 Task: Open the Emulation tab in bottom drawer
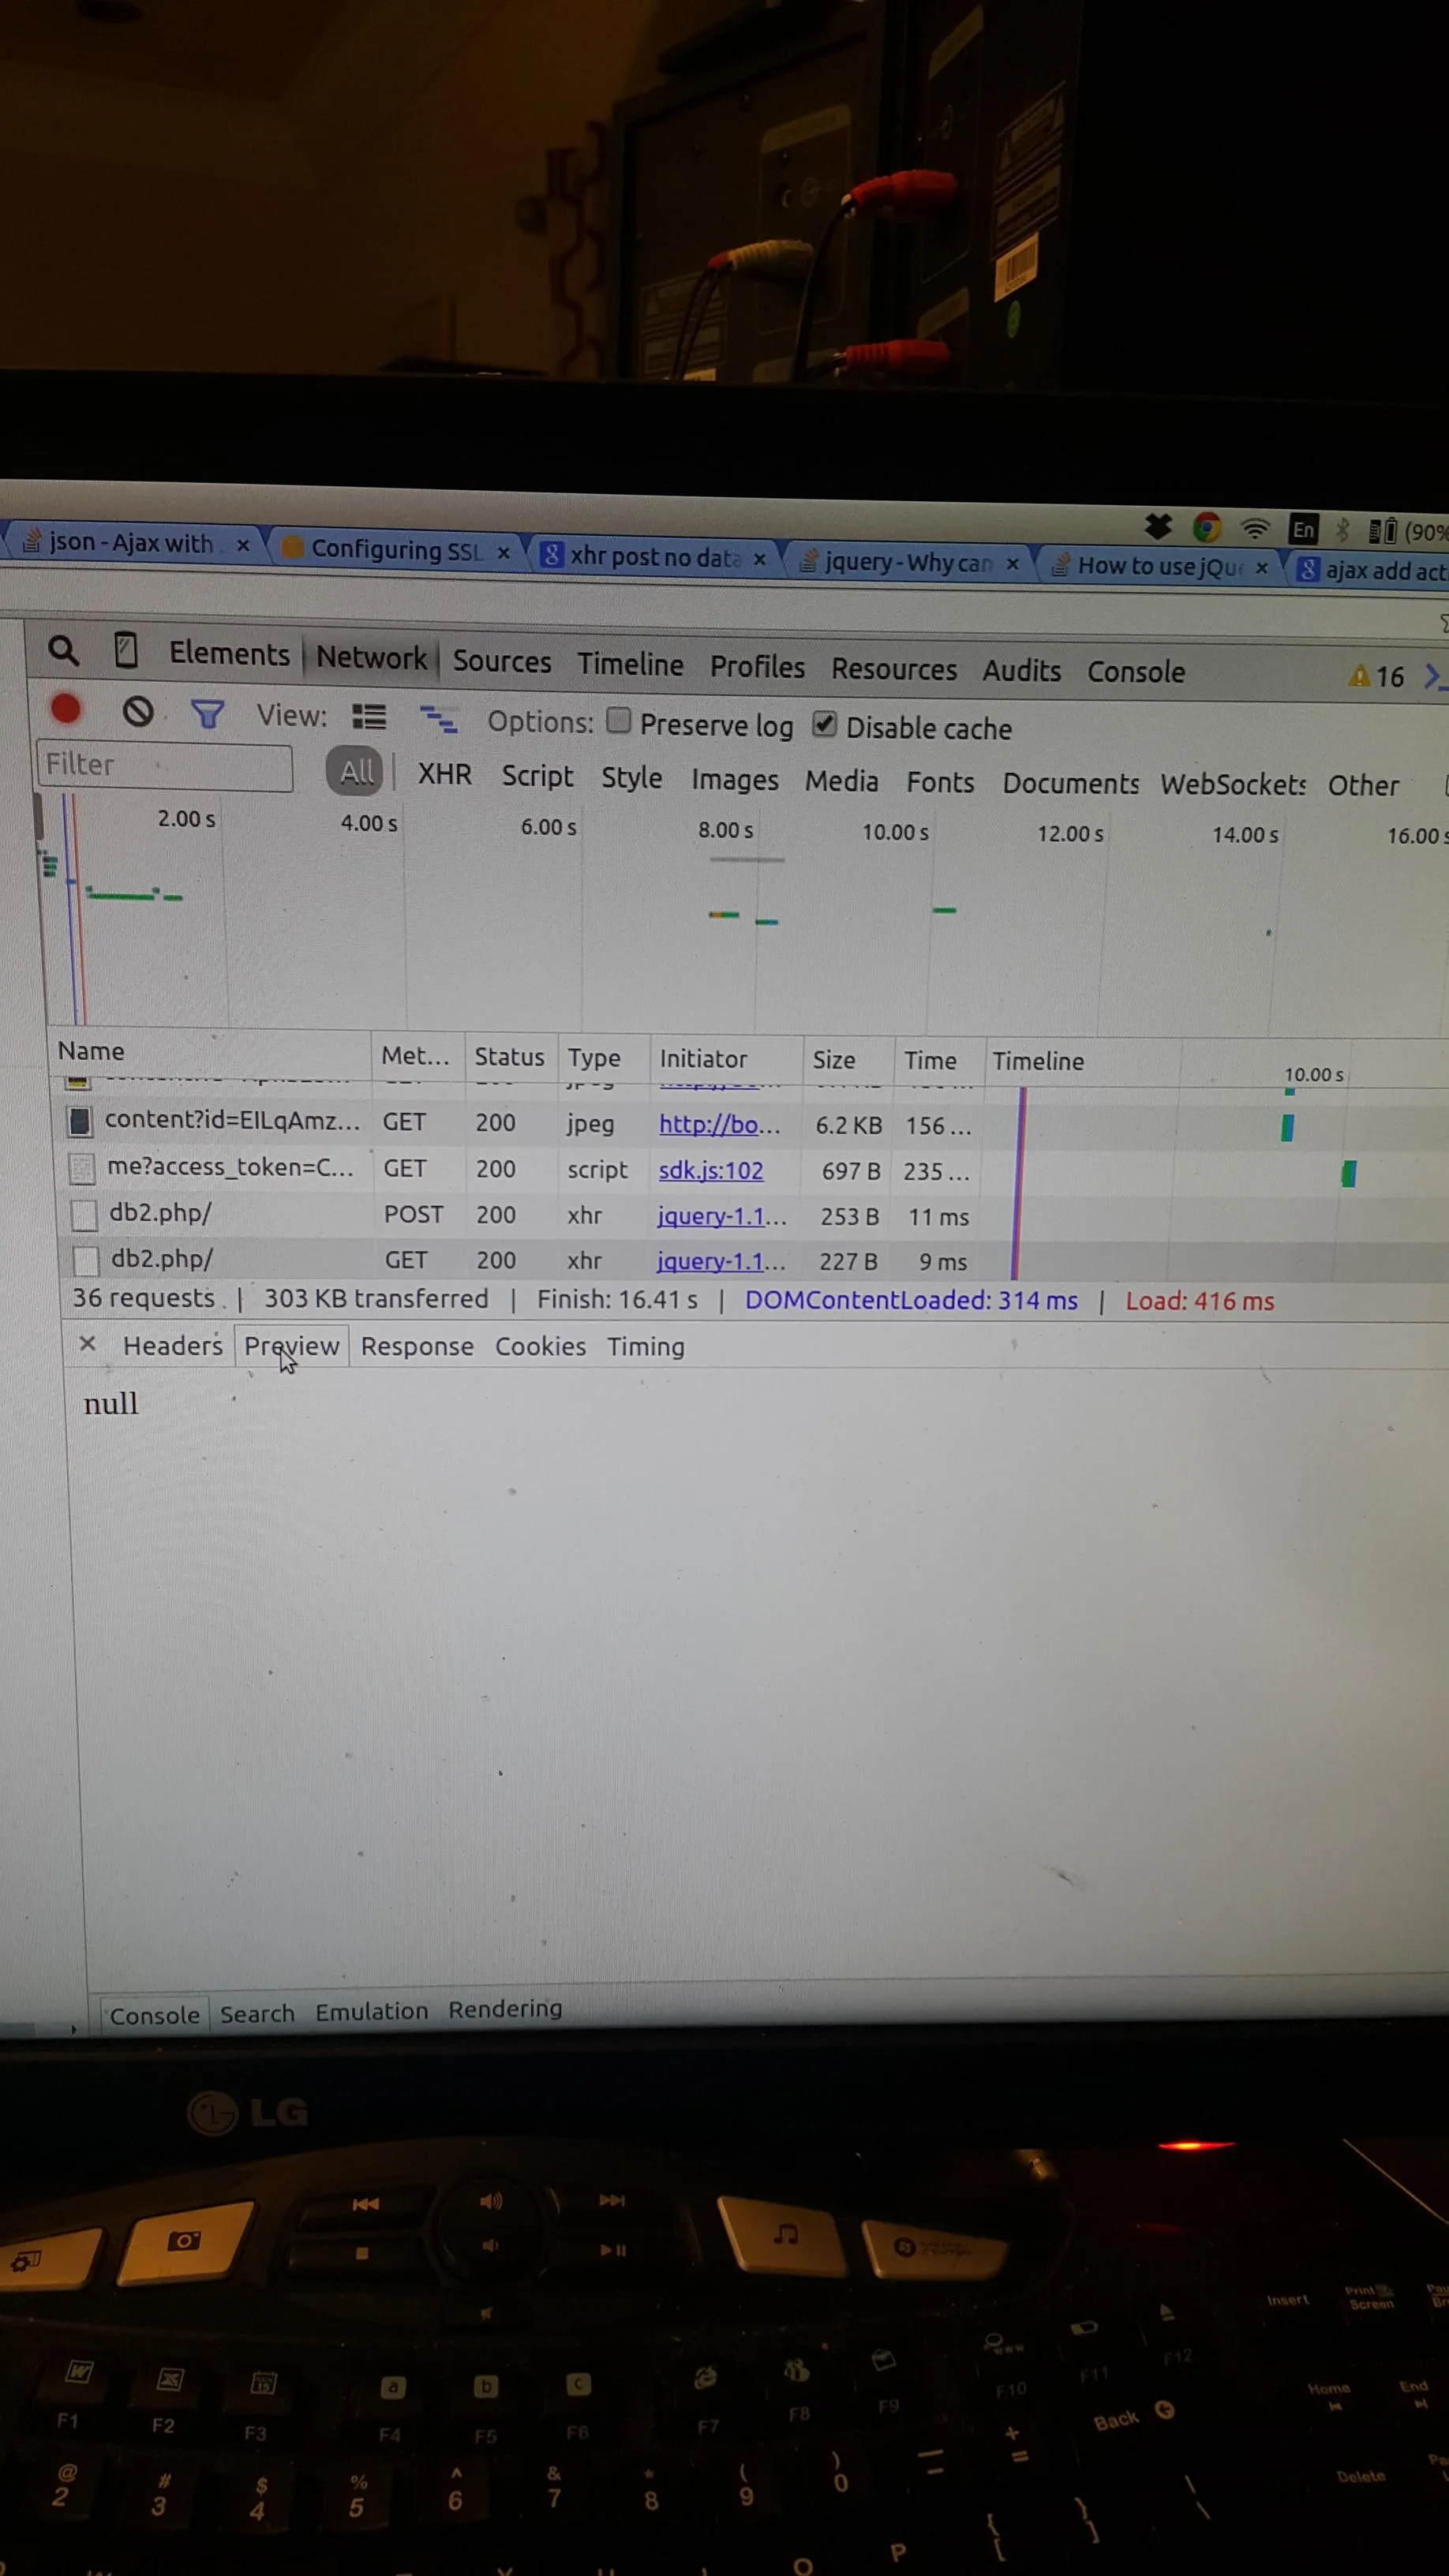coord(372,2012)
